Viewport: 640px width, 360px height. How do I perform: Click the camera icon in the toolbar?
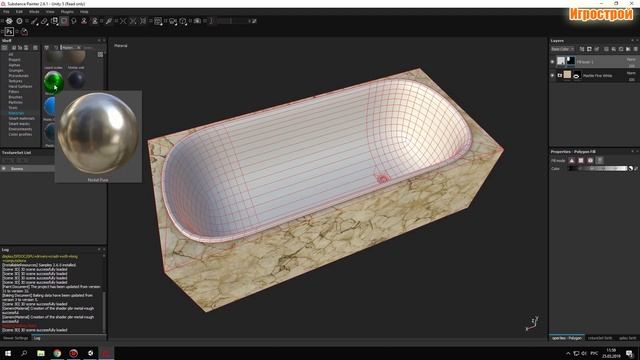198,21
